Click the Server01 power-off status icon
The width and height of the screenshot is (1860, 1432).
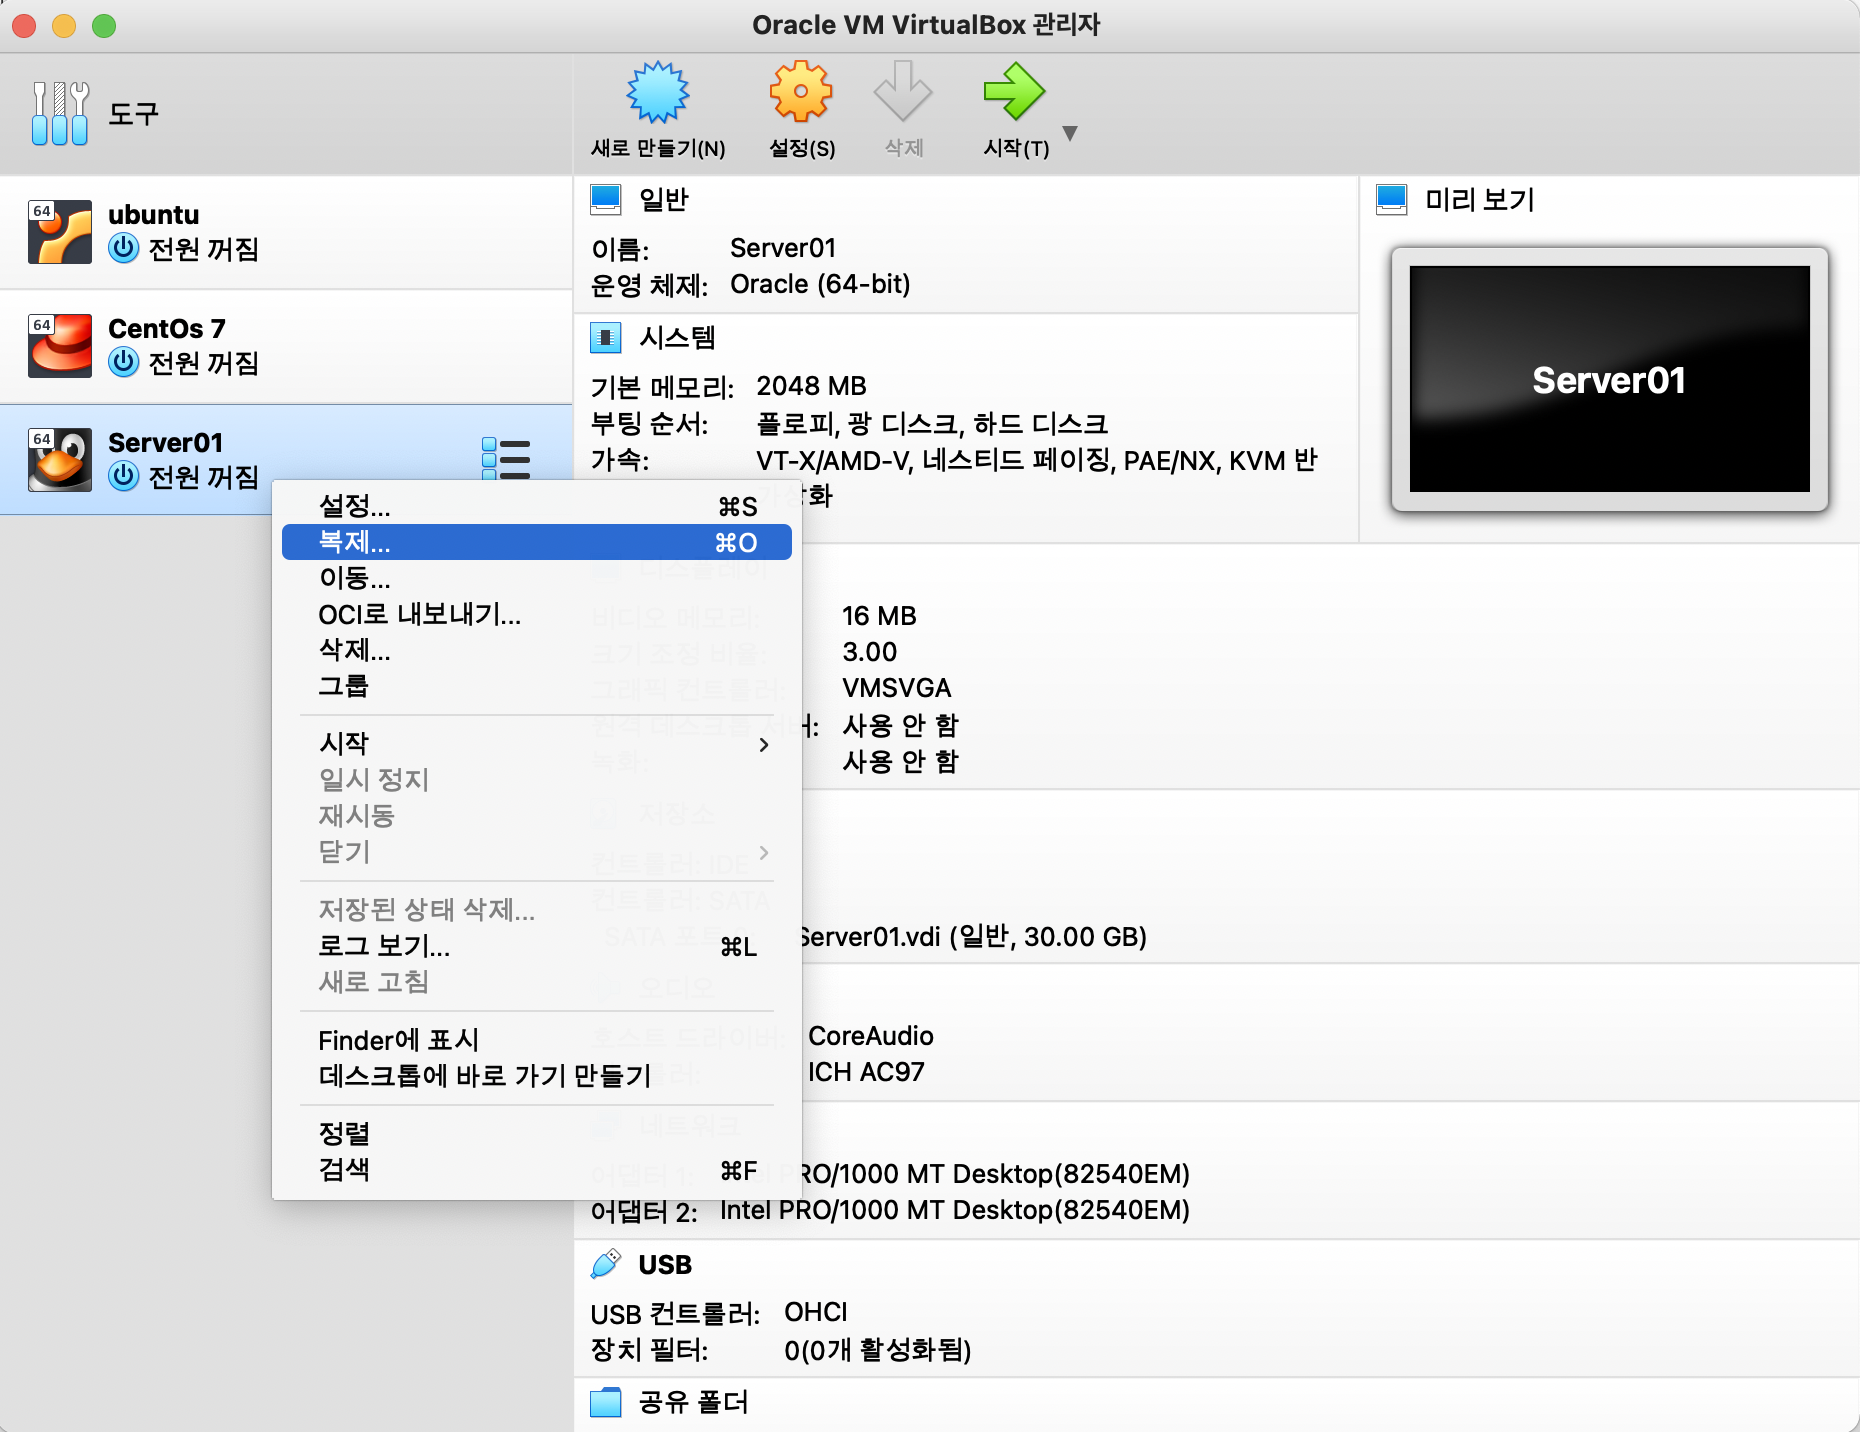point(124,476)
